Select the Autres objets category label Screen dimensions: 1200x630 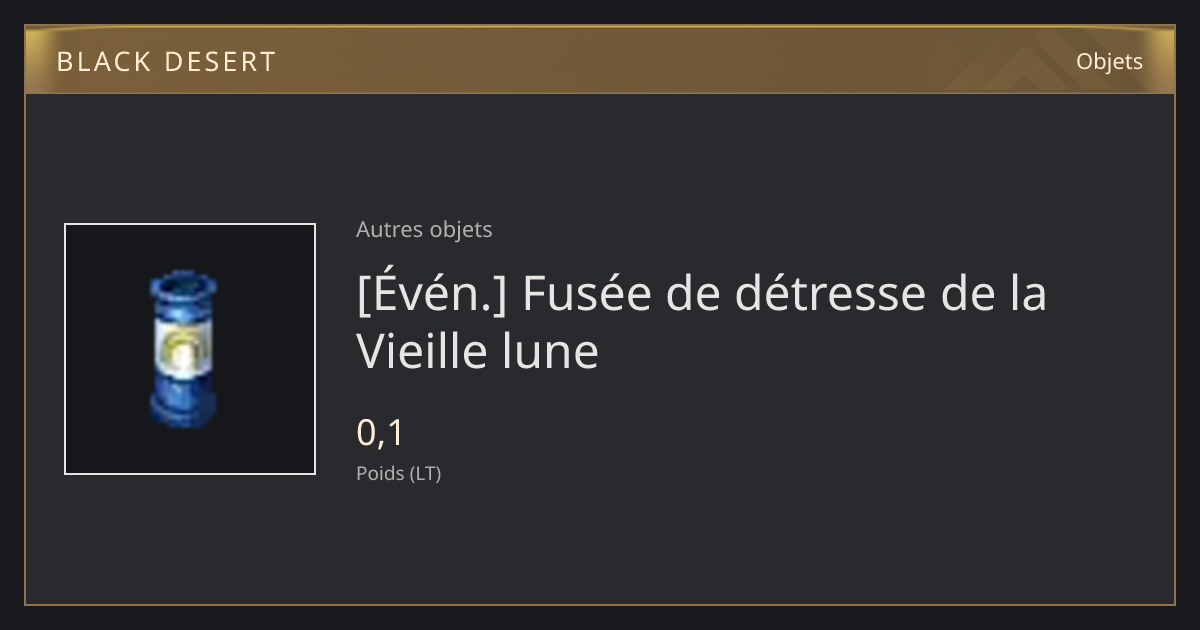(x=424, y=229)
